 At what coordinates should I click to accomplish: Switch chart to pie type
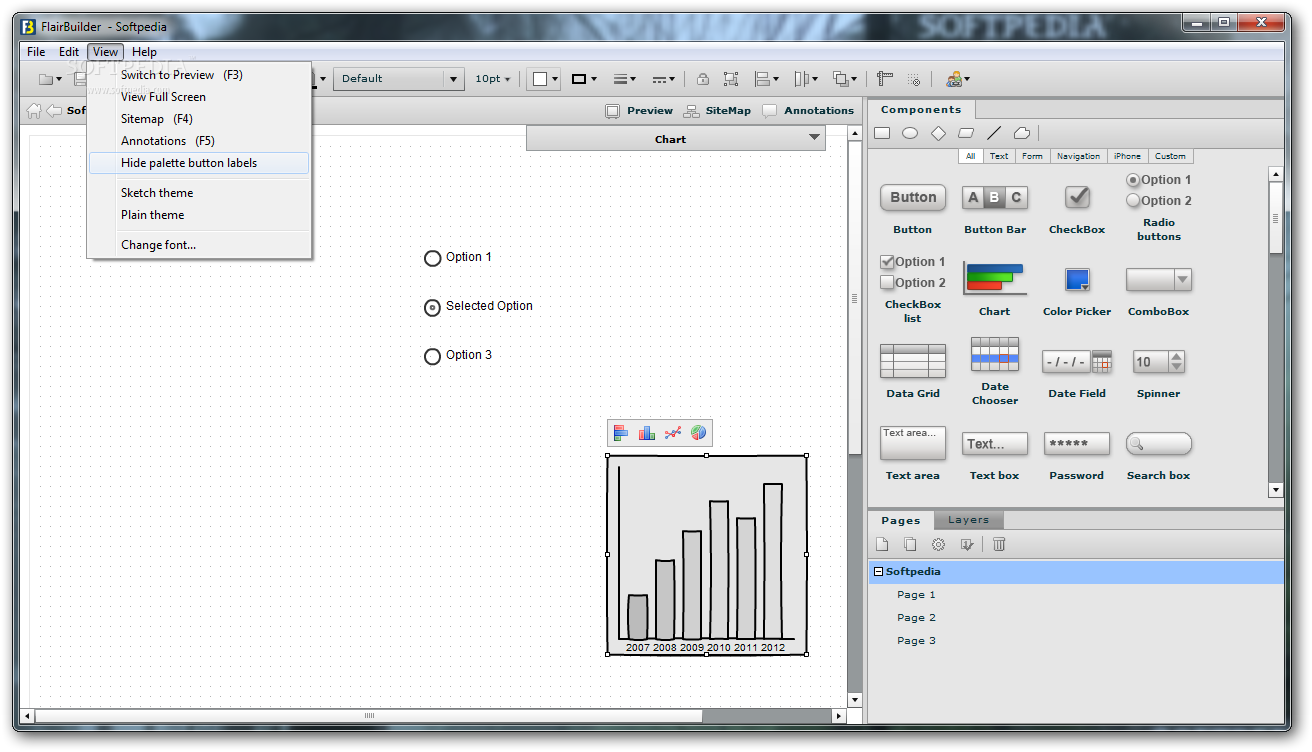(x=699, y=433)
